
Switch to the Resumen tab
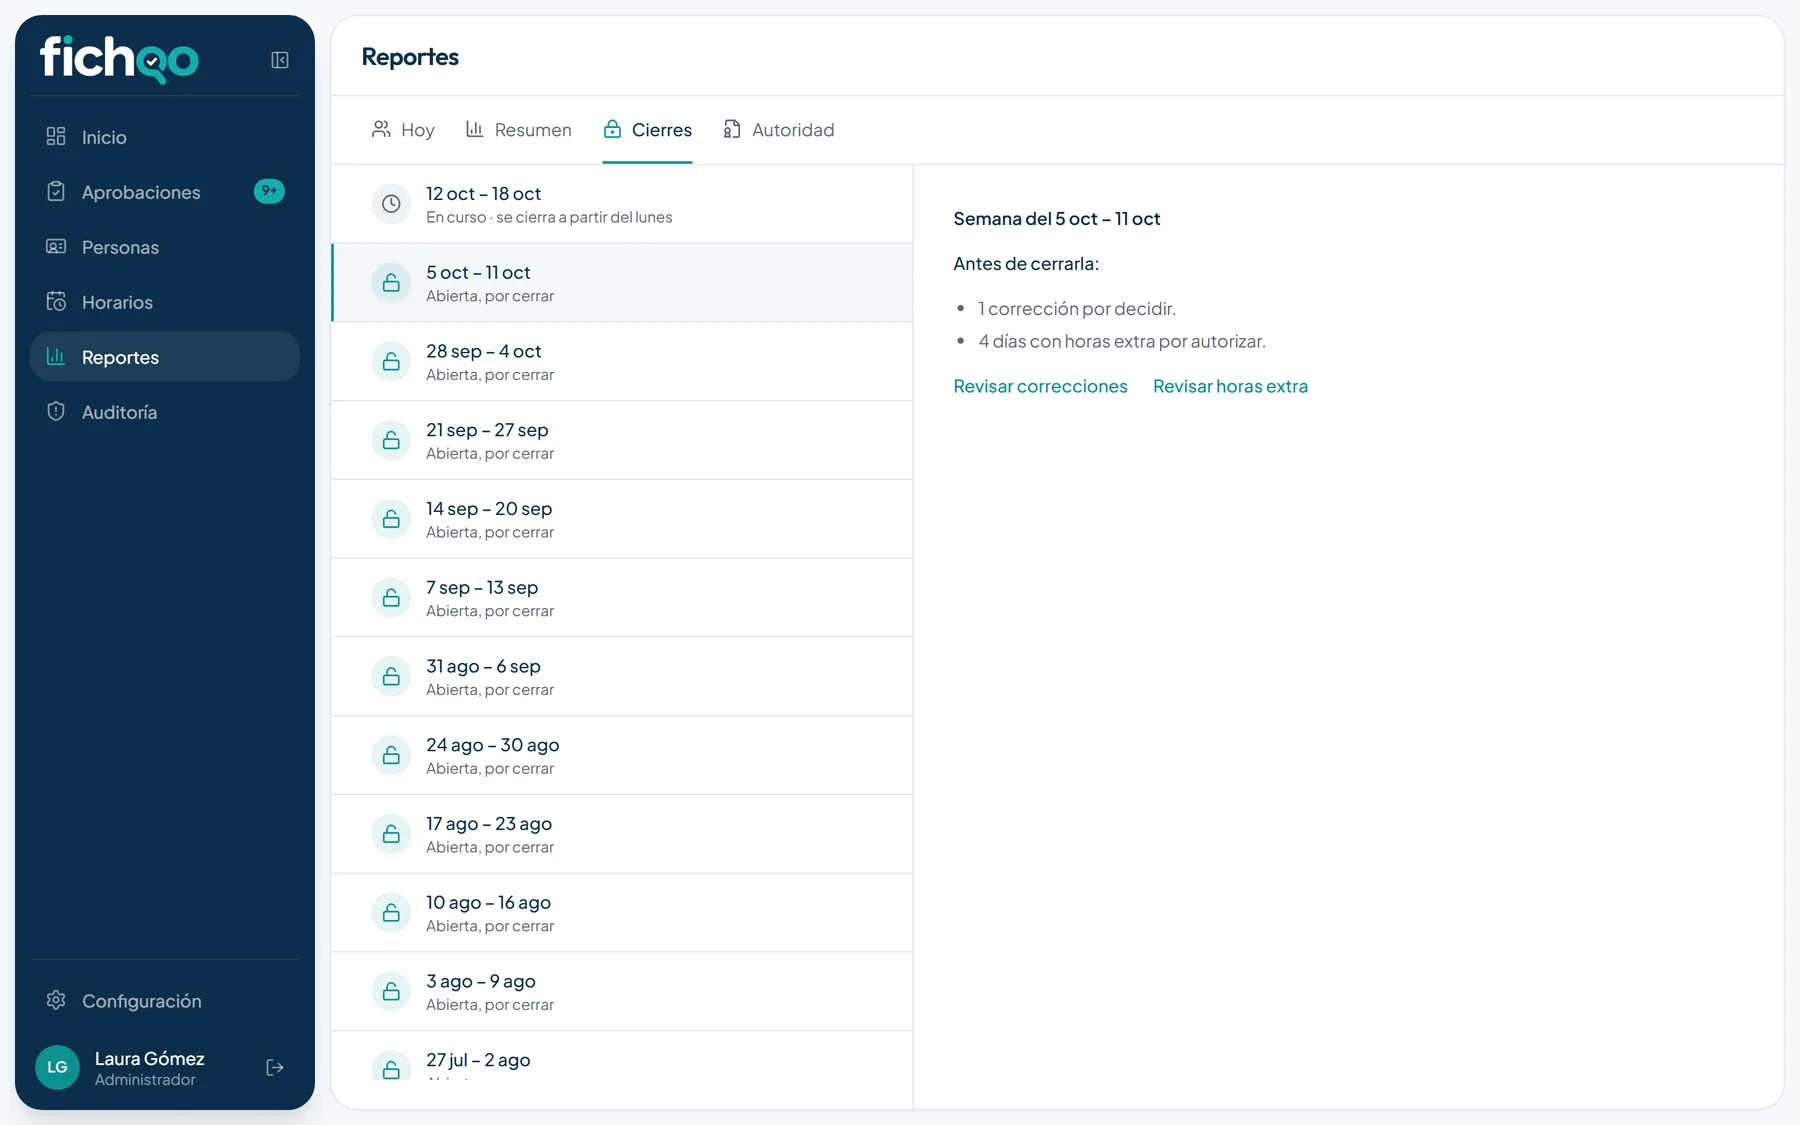pos(519,130)
